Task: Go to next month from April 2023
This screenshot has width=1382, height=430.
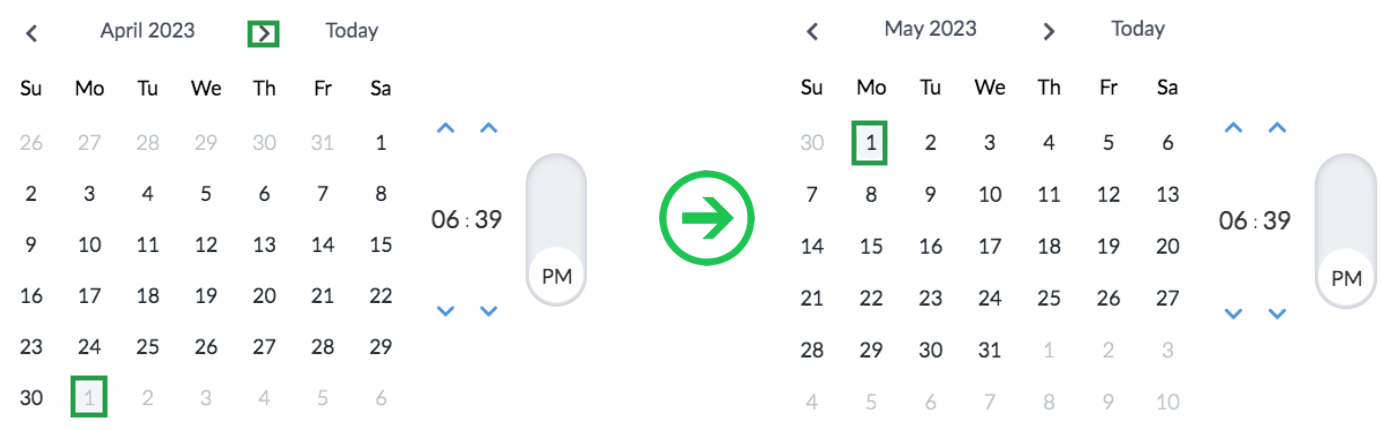Action: [263, 34]
